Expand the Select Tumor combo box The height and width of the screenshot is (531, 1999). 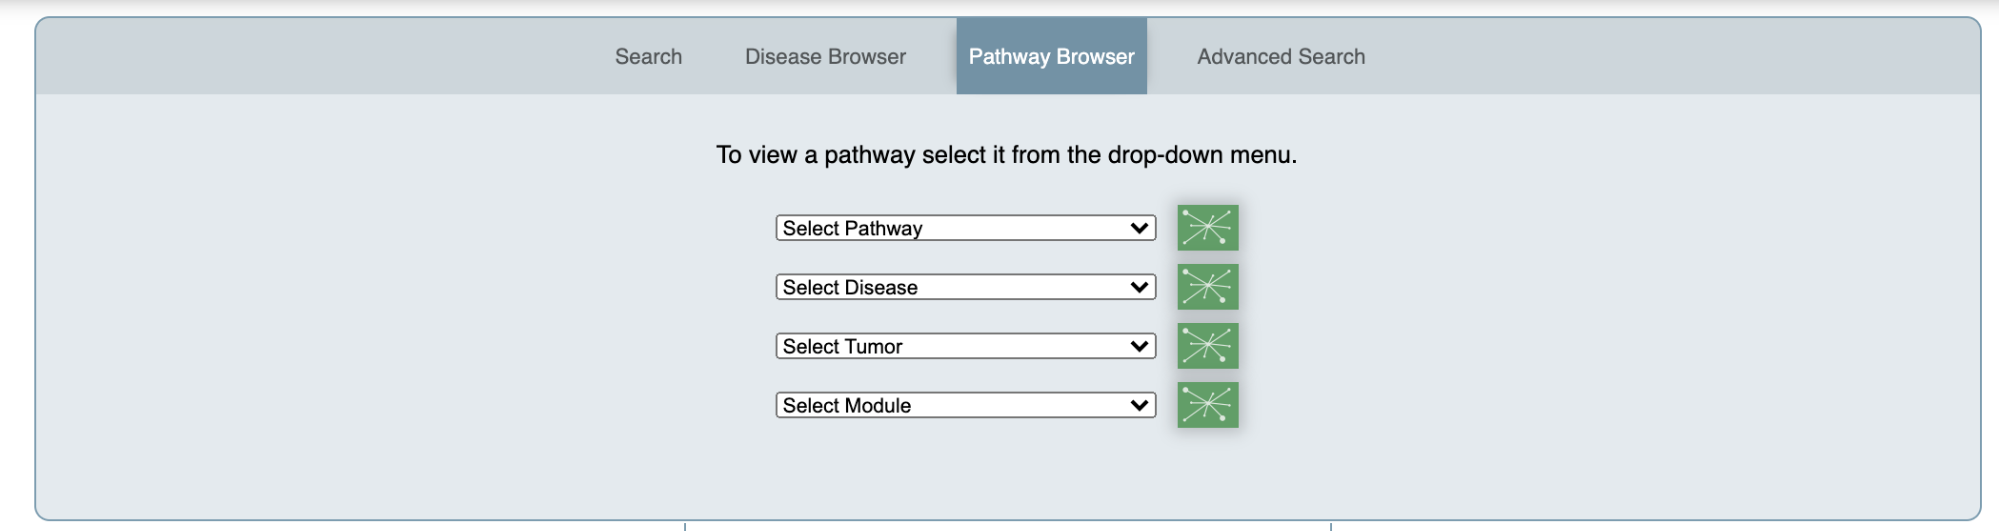pyautogui.click(x=965, y=346)
